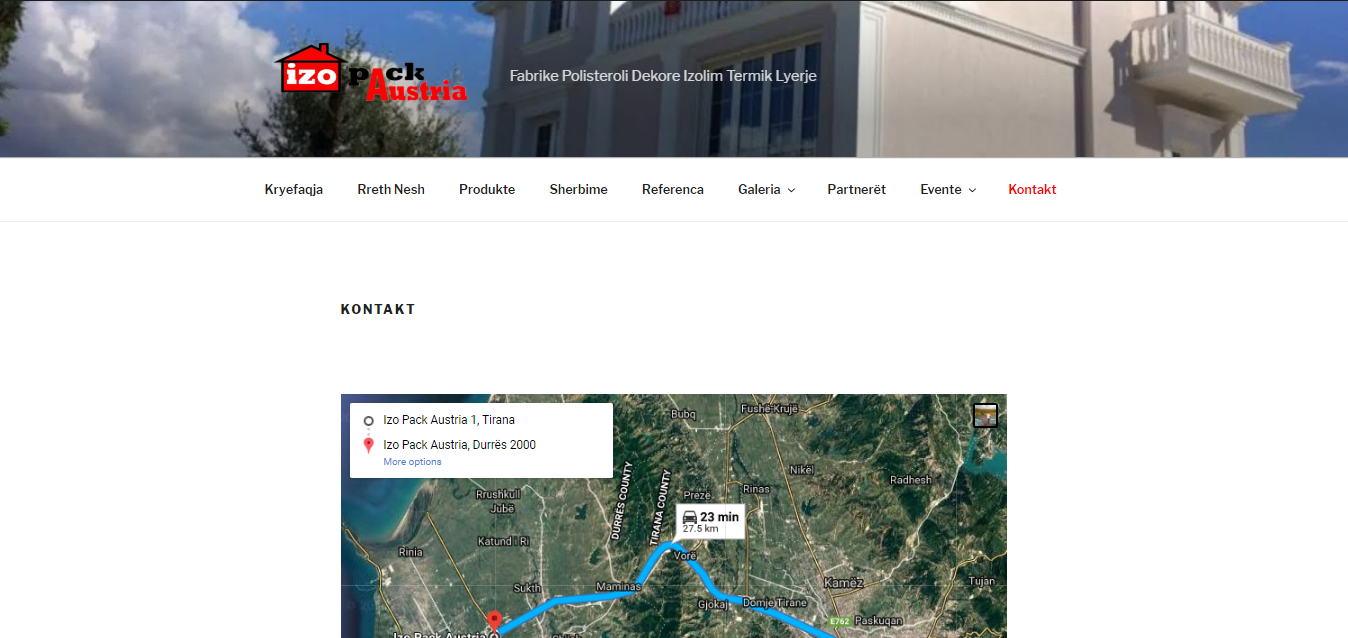1348x638 pixels.
Task: Click the origin circle icon beside Tirana
Action: click(368, 421)
